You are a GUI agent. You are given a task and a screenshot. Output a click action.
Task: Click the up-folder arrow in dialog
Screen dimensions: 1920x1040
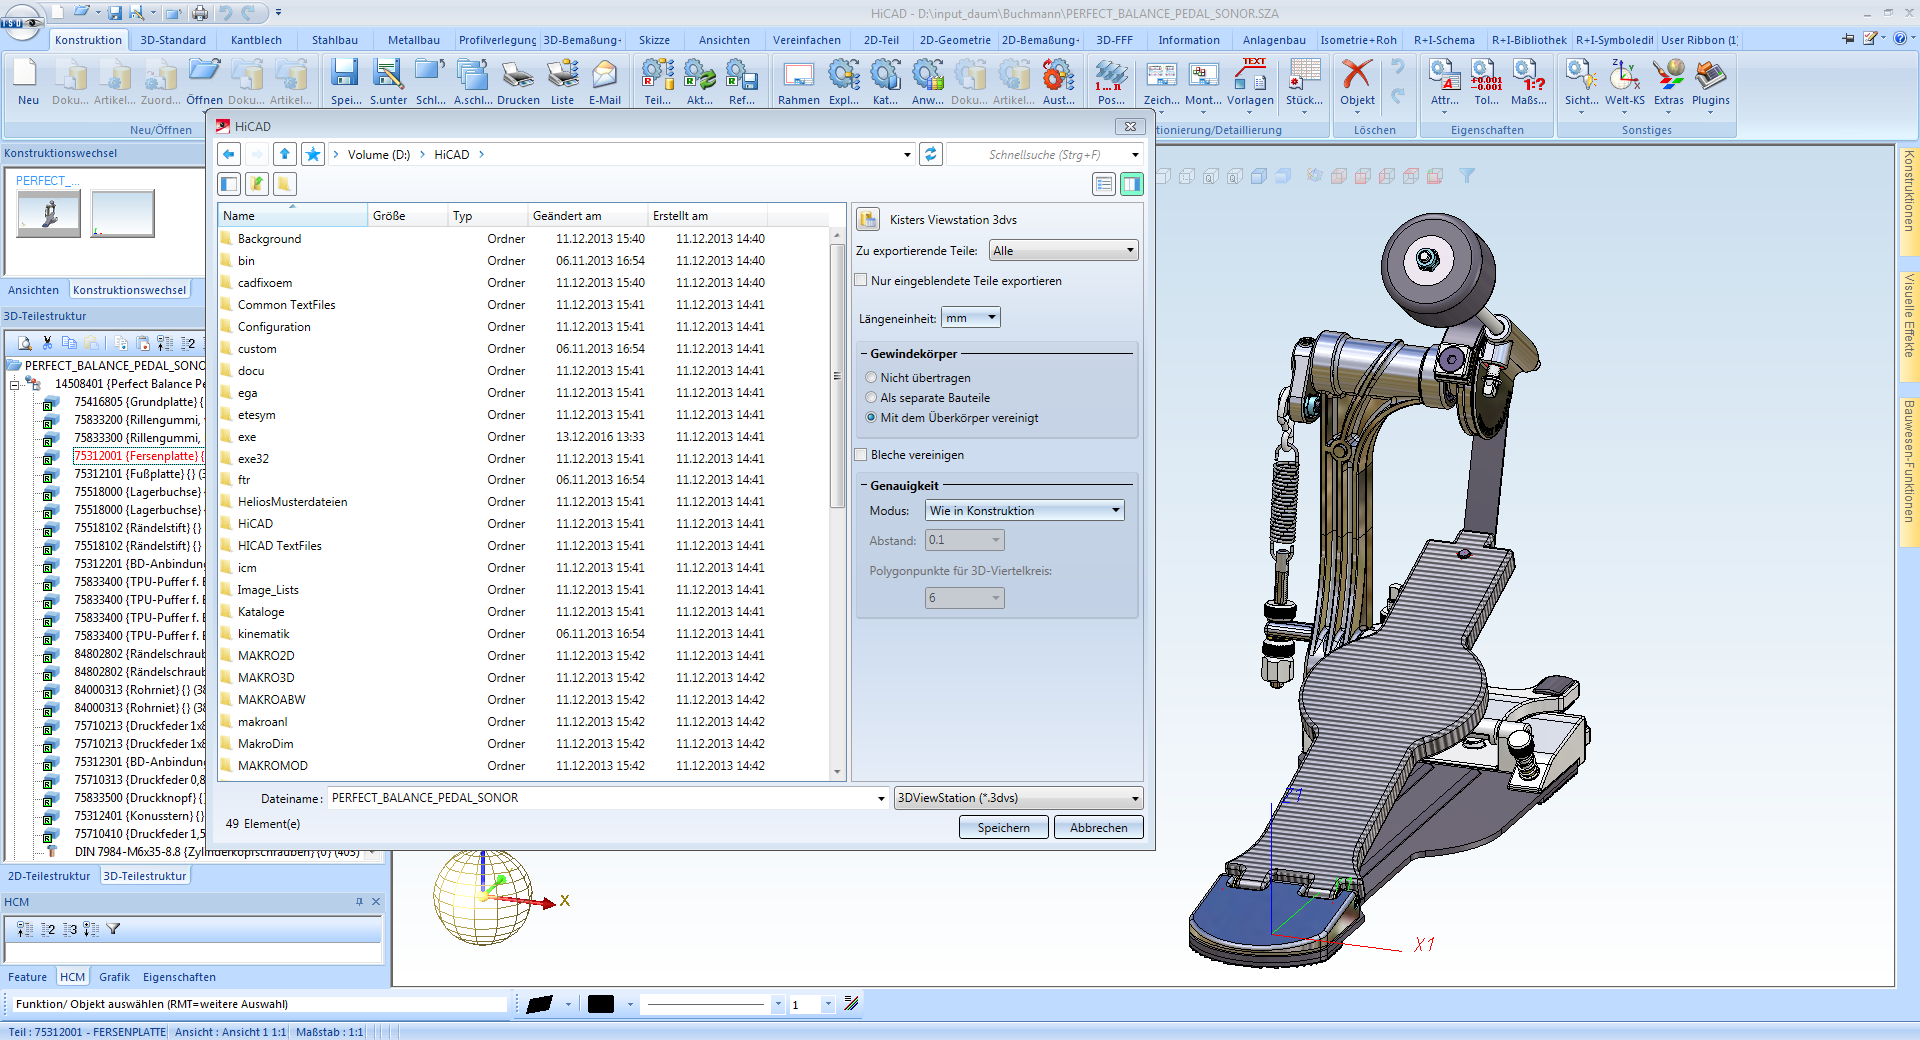tap(285, 154)
